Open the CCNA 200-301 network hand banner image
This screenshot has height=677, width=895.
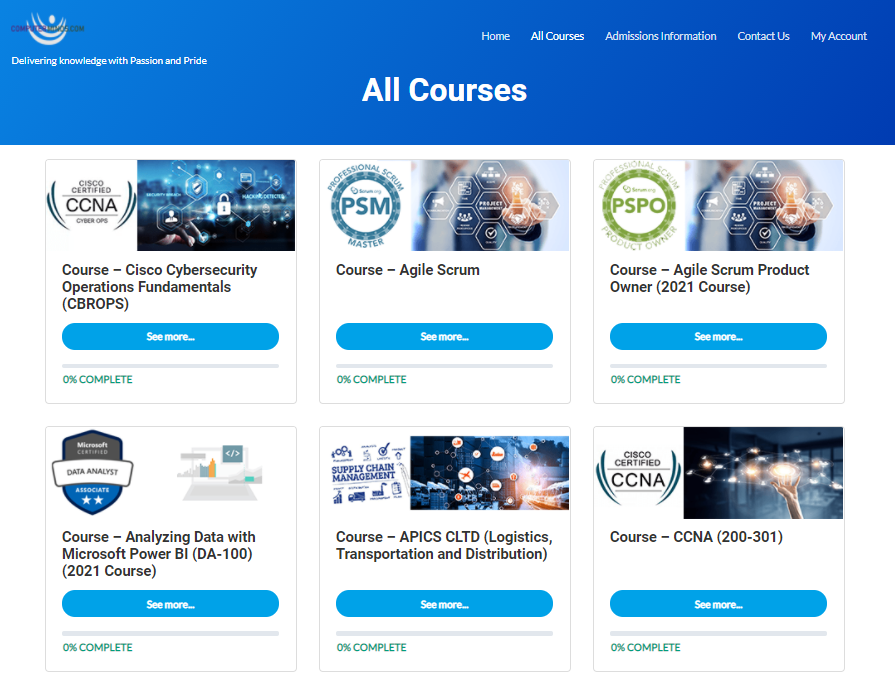(x=763, y=473)
